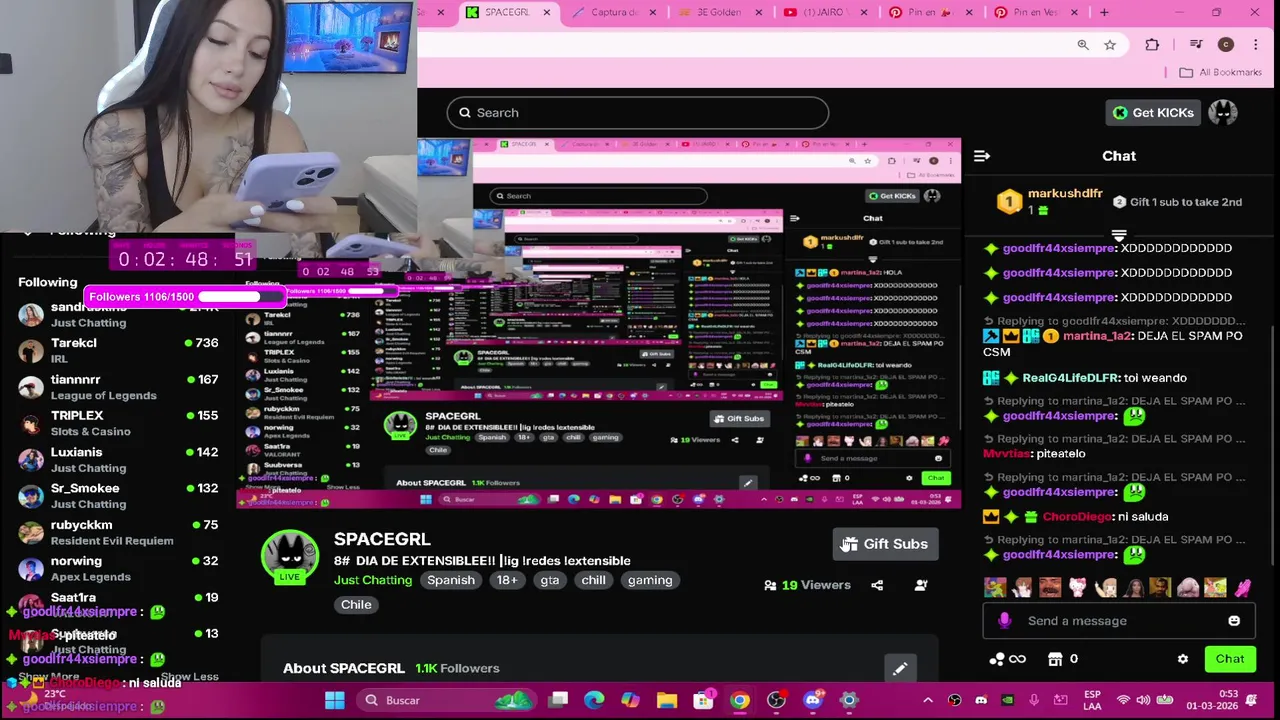Switch to the 3E Golden browser tab

tap(720, 12)
